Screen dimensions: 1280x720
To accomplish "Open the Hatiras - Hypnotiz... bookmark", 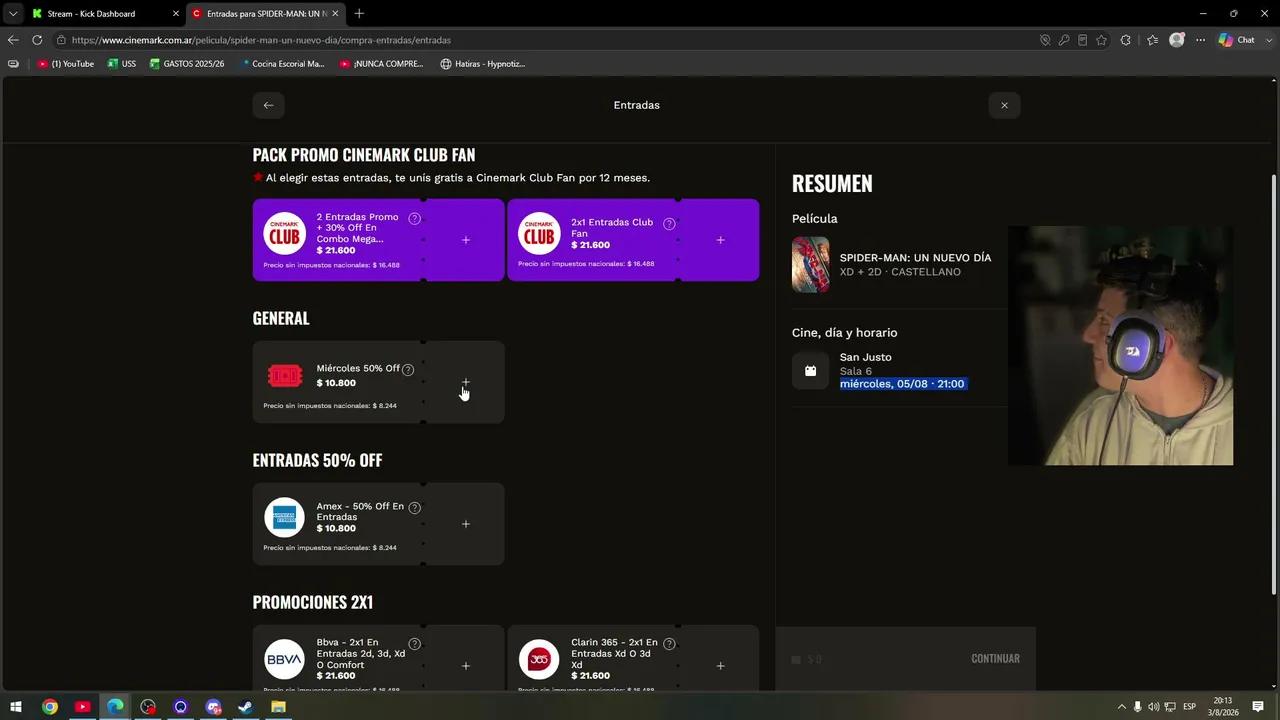I will [x=482, y=64].
